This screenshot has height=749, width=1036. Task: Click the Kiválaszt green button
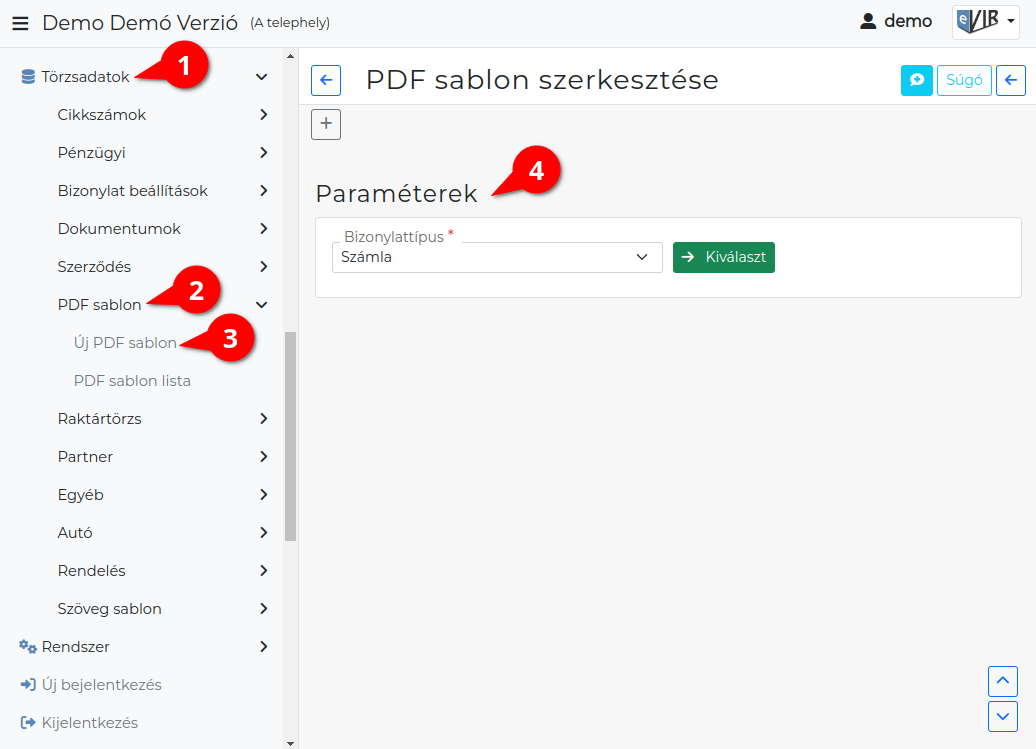[x=723, y=258]
